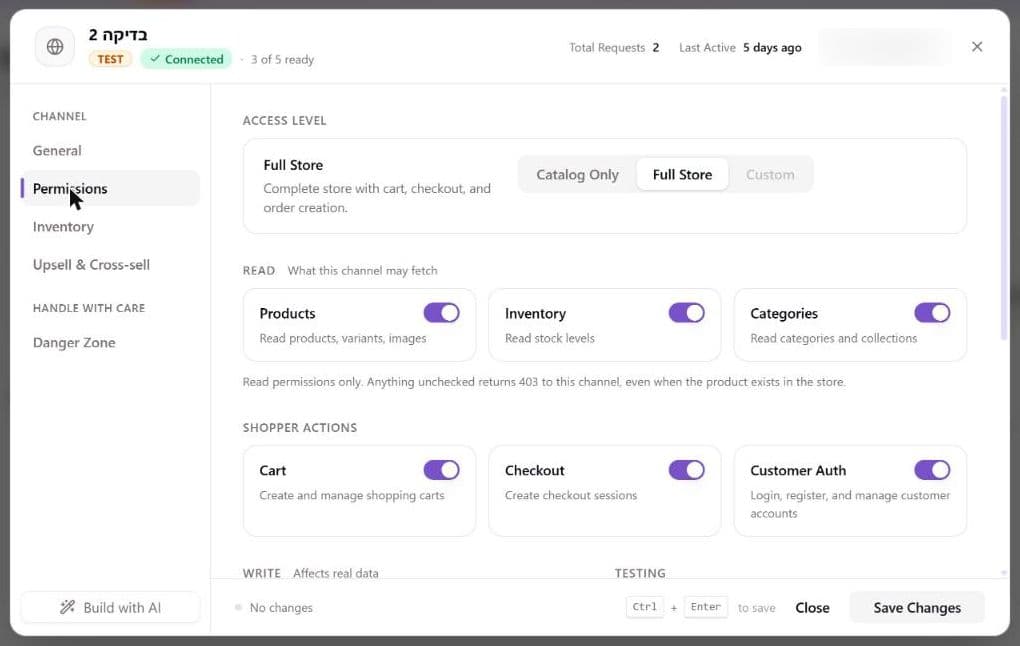Click the globe channel icon
This screenshot has width=1020, height=646.
tap(55, 47)
